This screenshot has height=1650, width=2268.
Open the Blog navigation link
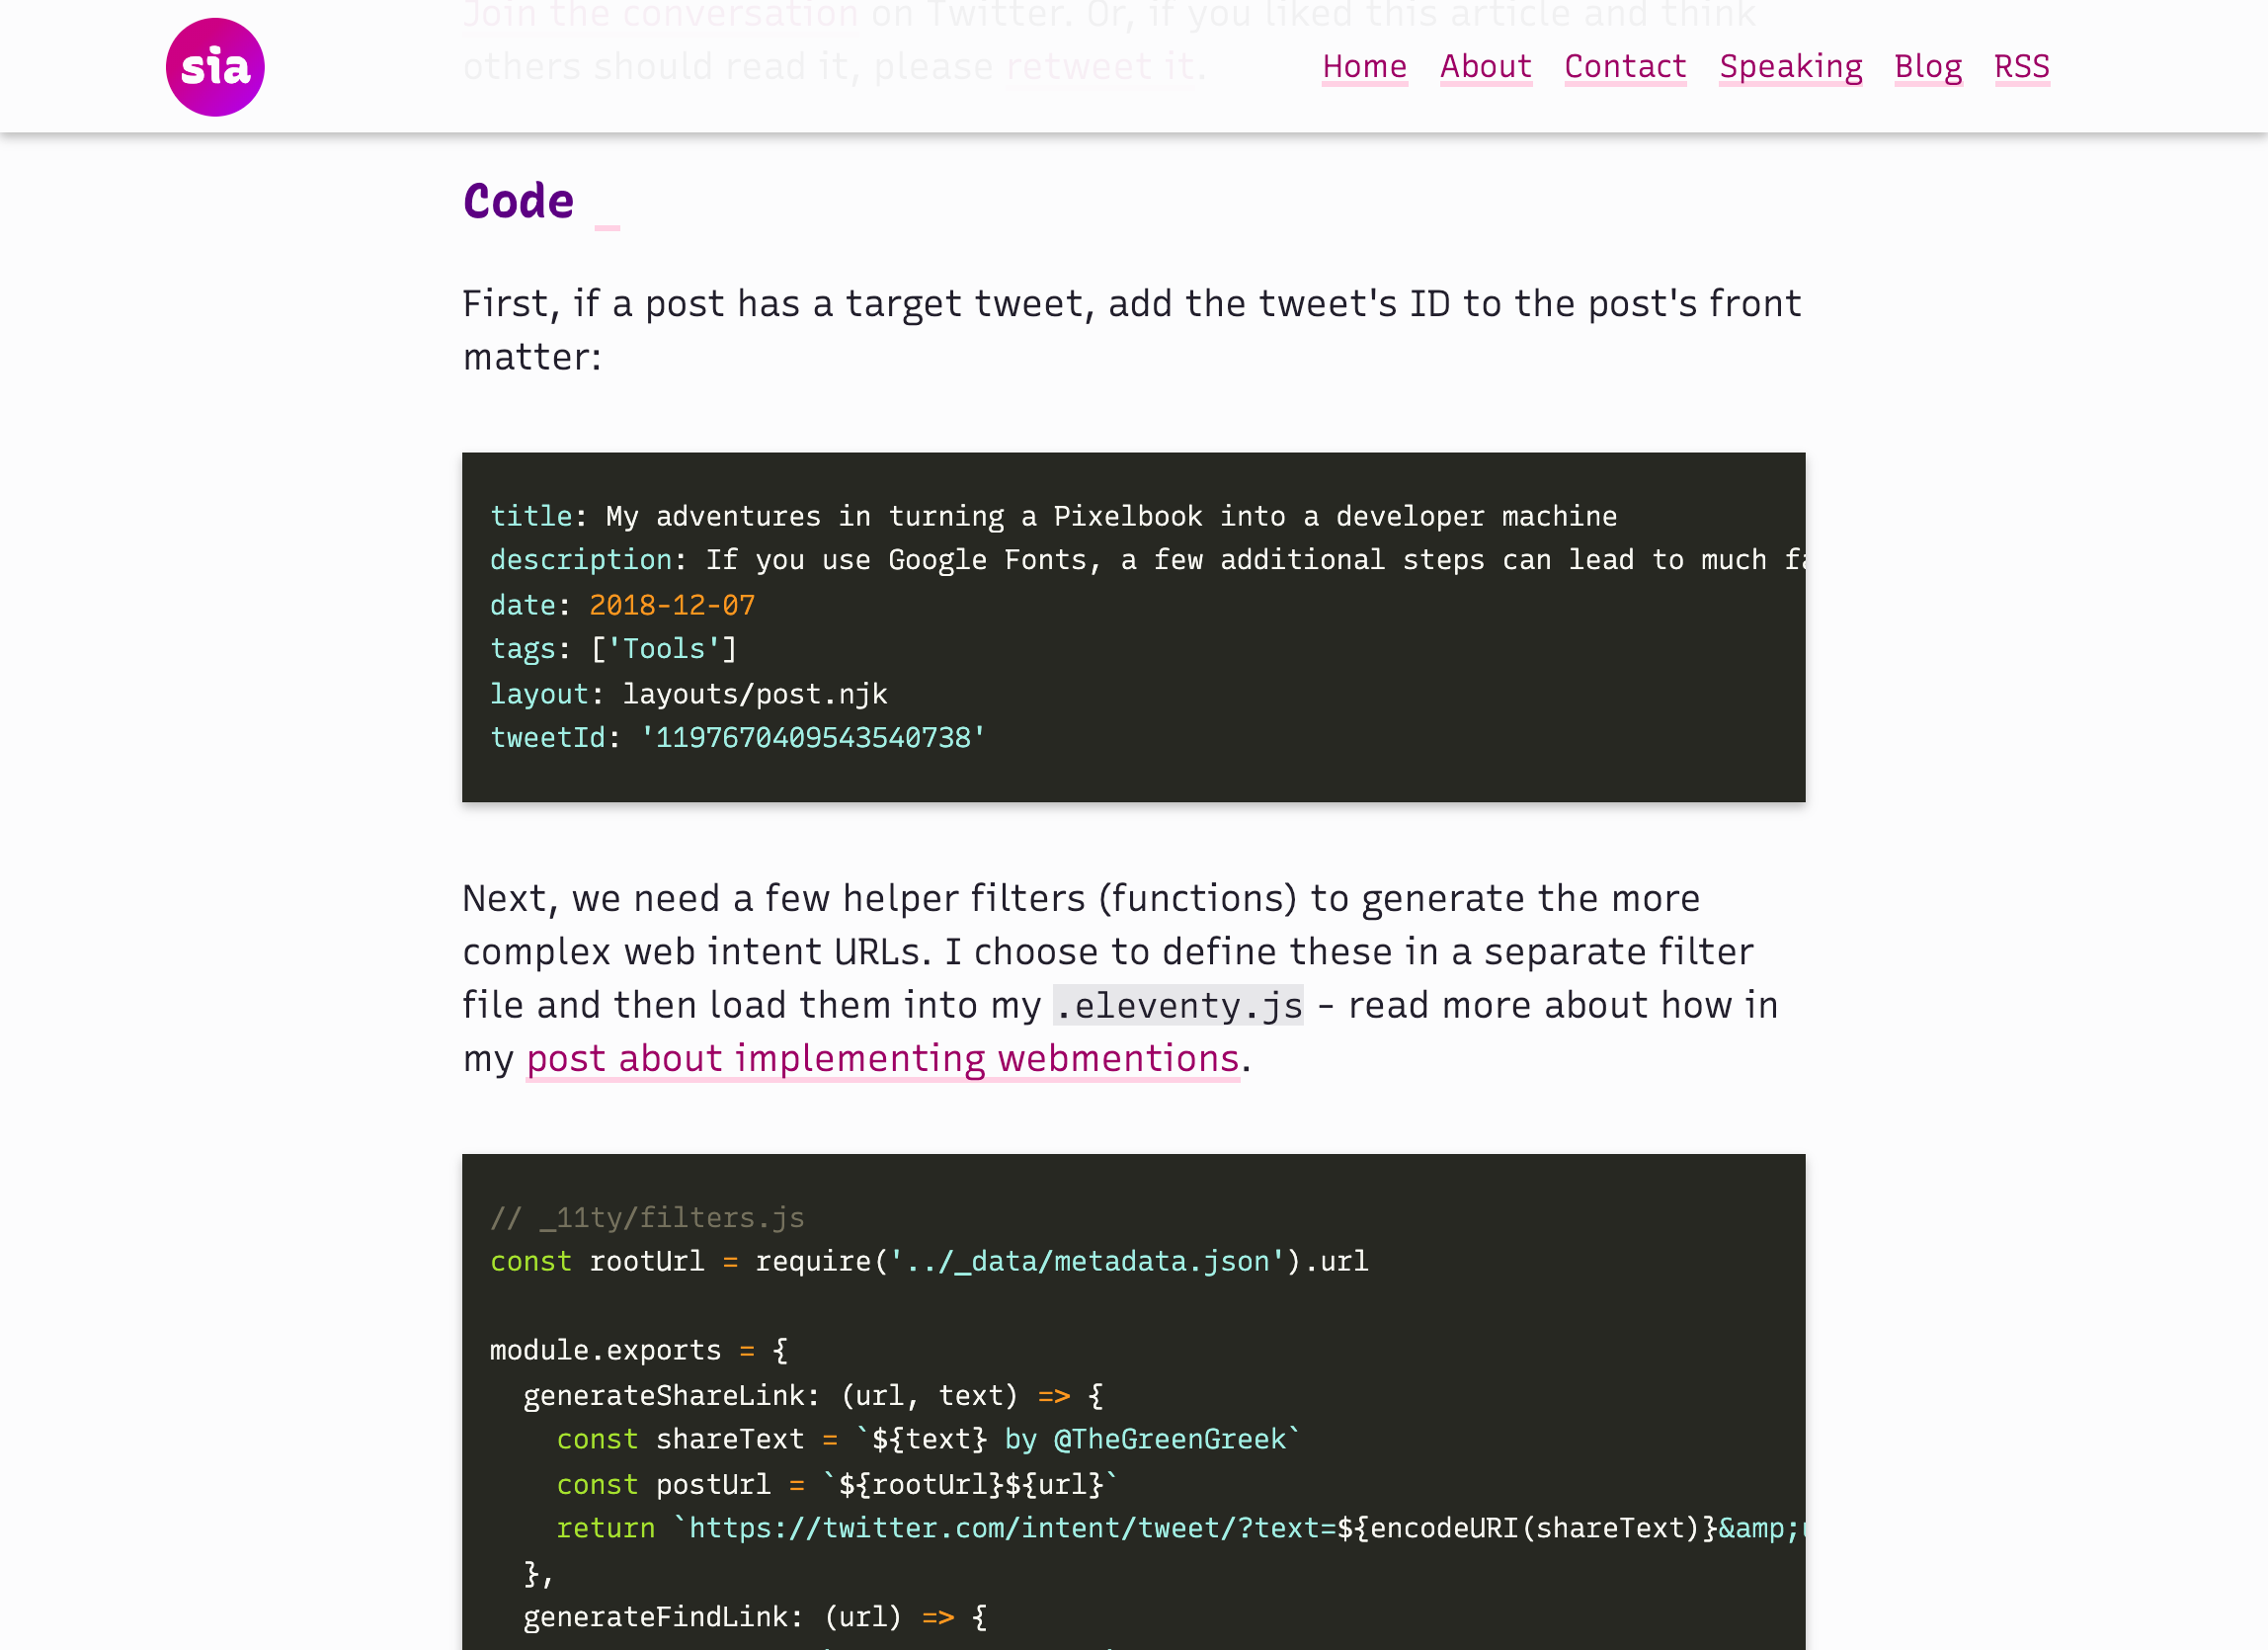[1927, 66]
